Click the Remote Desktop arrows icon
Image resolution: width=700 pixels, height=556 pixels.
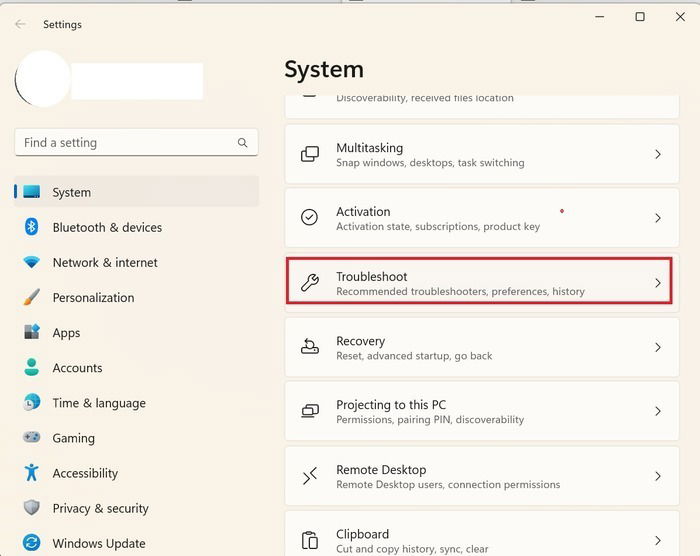click(310, 476)
